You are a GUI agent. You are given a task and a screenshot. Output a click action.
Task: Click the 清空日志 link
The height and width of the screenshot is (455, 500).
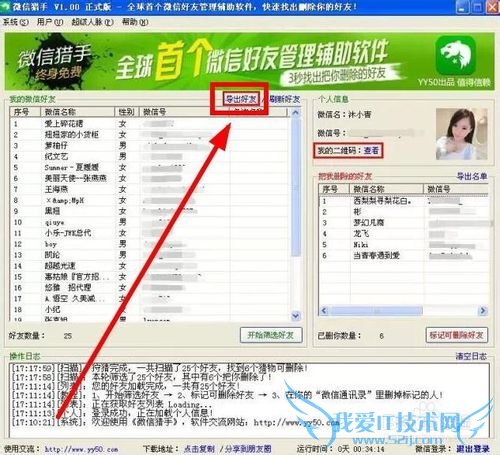point(471,356)
